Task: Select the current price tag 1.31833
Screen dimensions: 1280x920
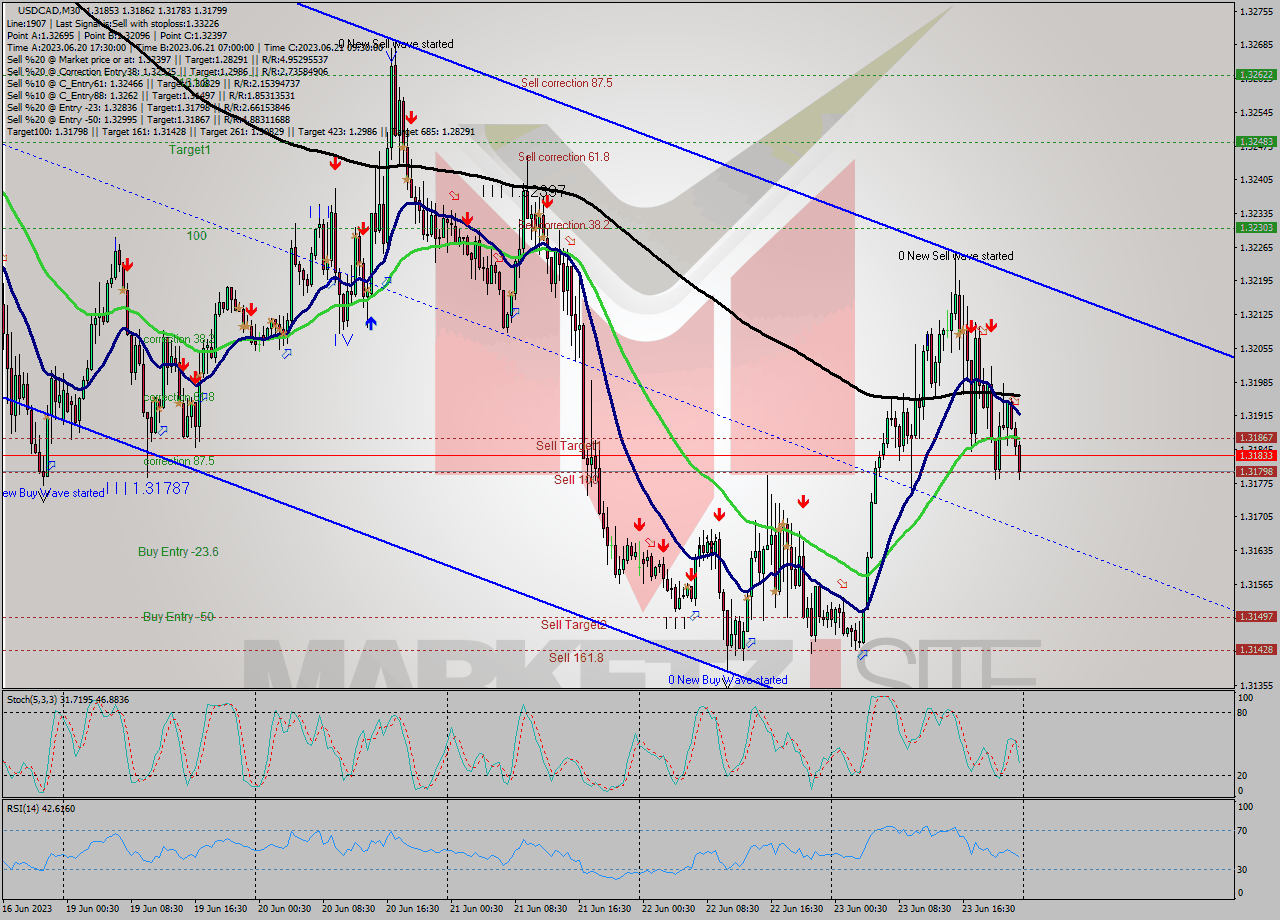Action: pyautogui.click(x=1256, y=455)
